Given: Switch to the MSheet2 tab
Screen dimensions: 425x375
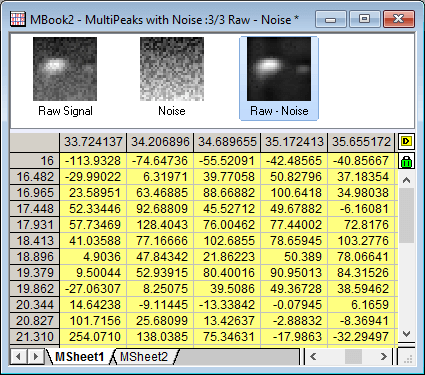Looking at the screenshot, I should point(144,357).
